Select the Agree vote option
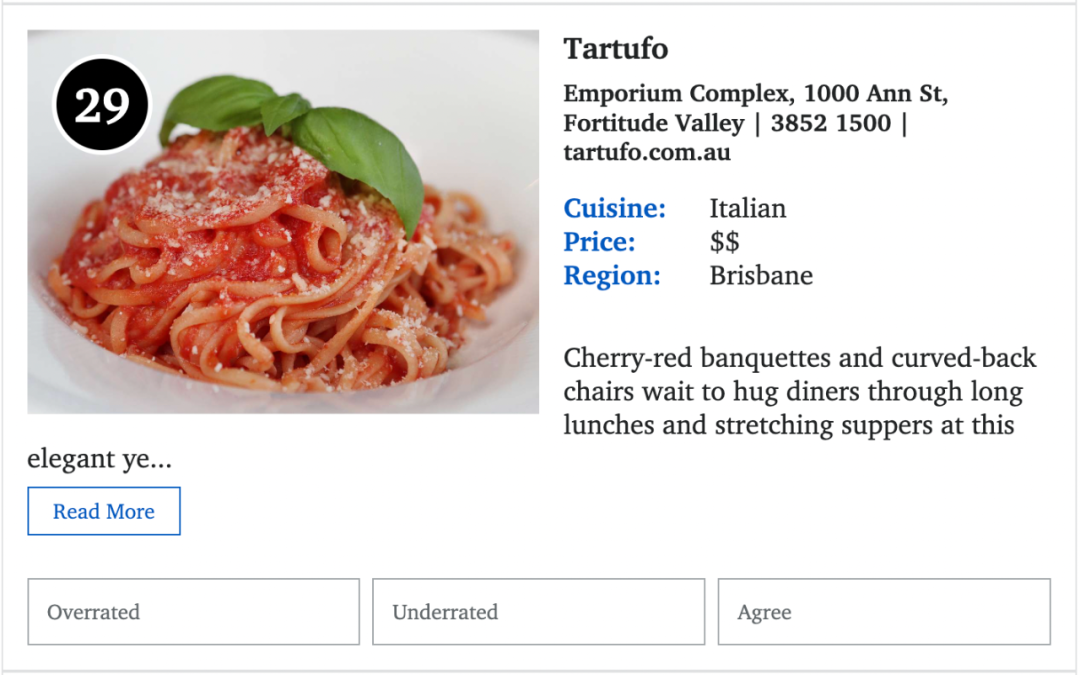 pyautogui.click(x=884, y=612)
